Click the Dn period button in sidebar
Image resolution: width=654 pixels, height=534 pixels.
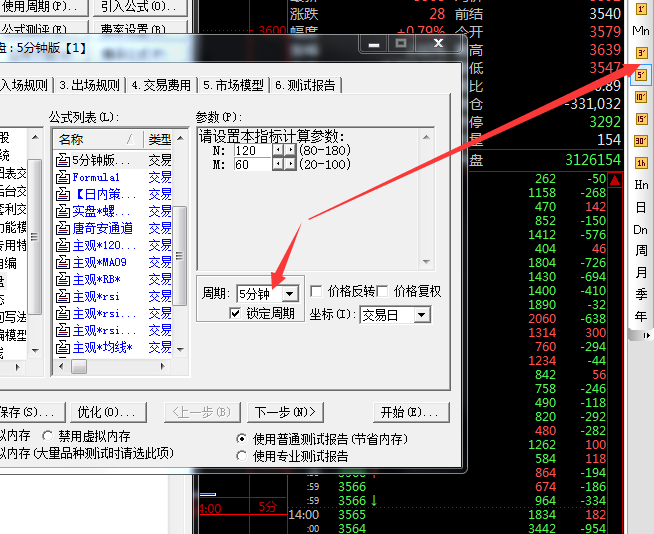(641, 229)
